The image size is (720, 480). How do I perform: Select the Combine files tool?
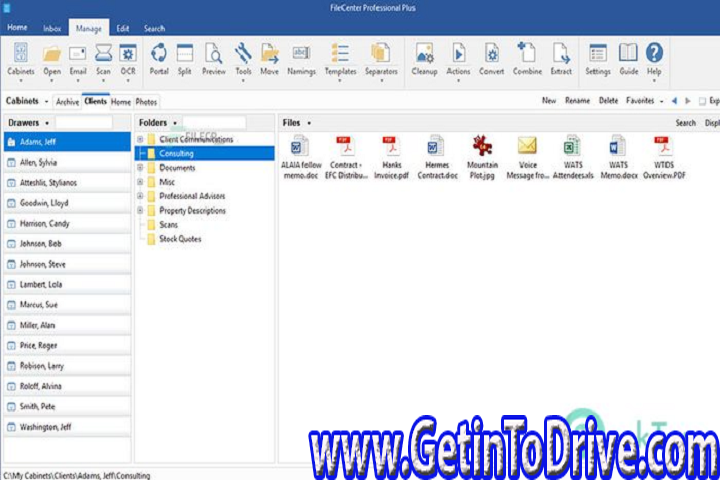pos(527,60)
